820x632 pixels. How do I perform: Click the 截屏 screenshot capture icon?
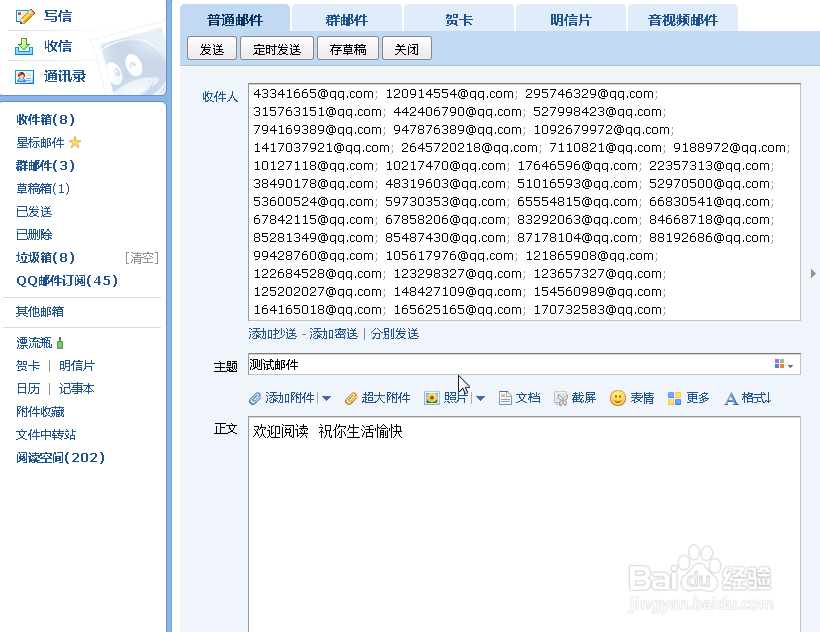click(562, 397)
